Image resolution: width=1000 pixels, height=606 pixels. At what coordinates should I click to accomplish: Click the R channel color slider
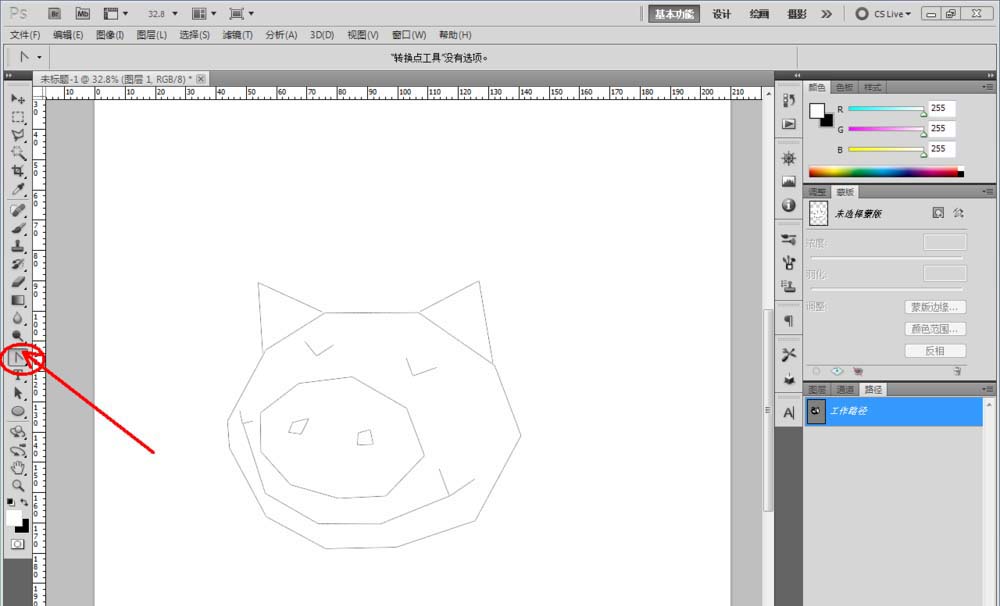(887, 109)
